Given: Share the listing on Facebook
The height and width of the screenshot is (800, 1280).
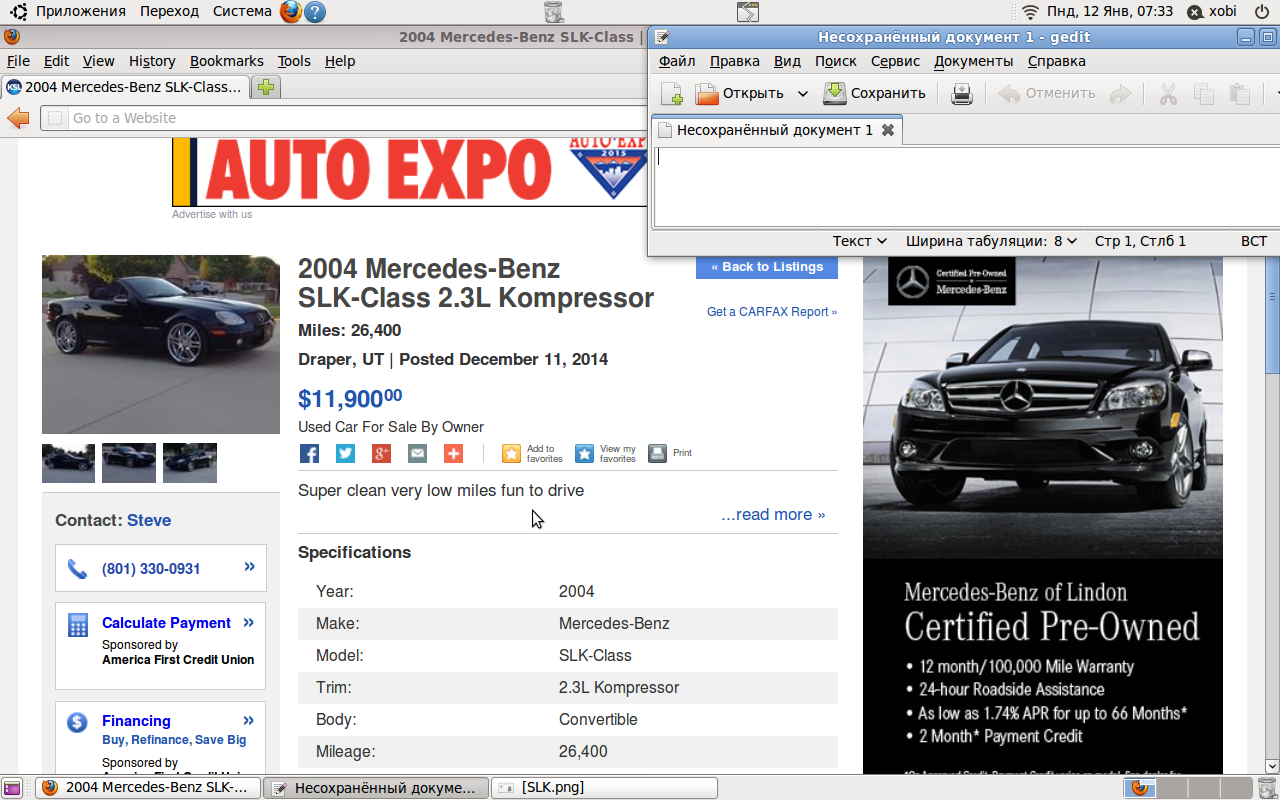Looking at the screenshot, I should click(x=309, y=454).
